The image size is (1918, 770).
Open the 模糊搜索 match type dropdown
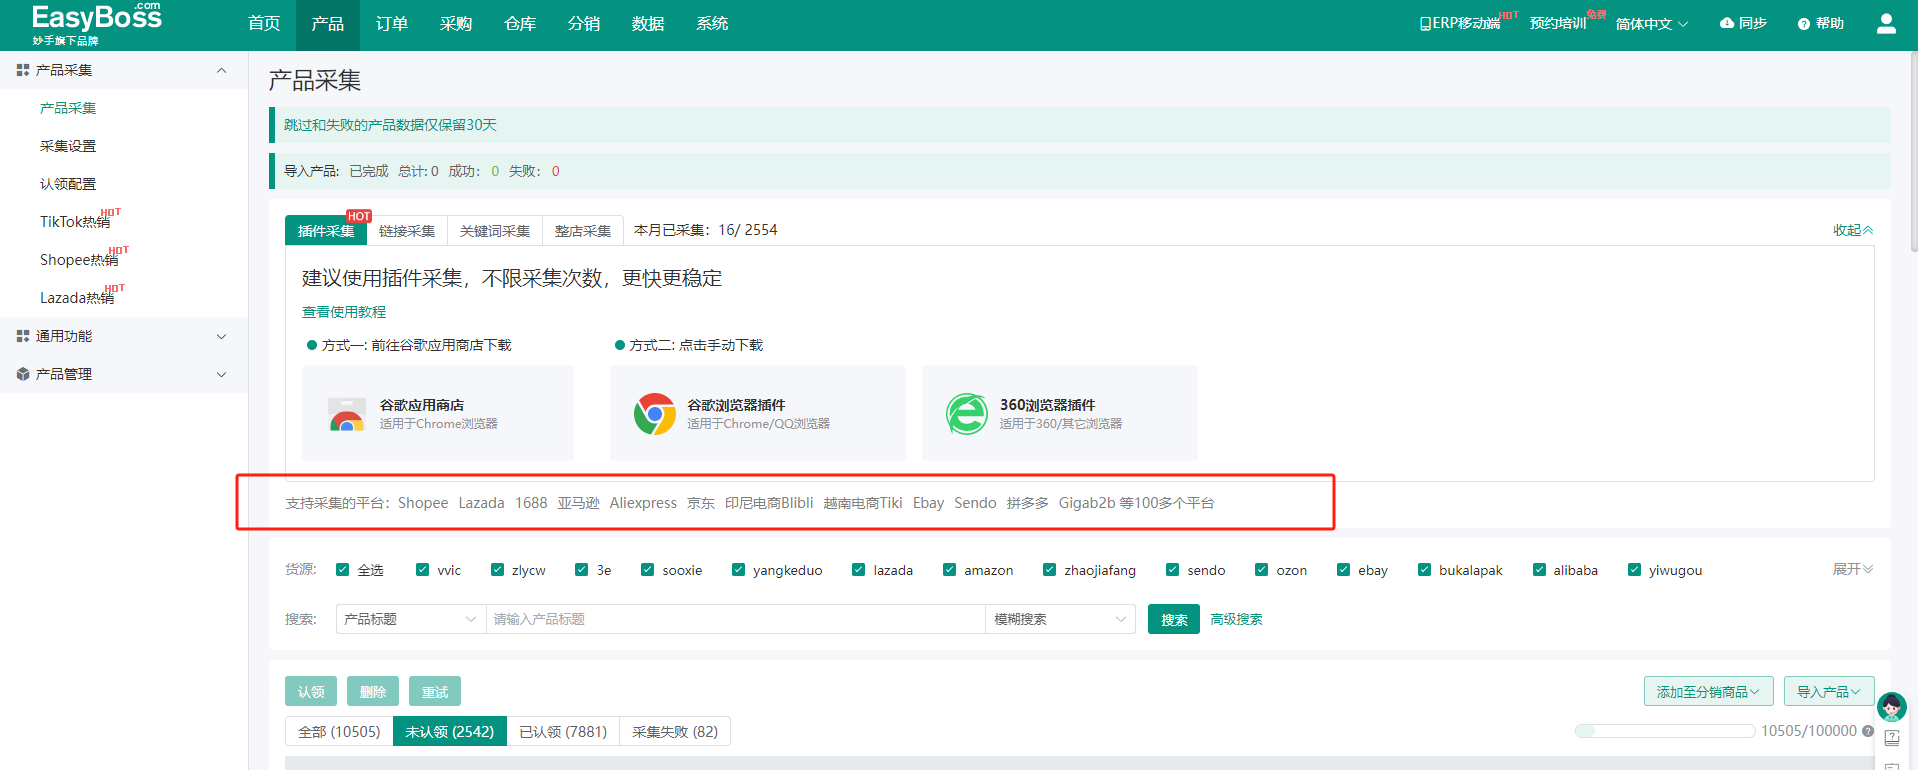1060,619
